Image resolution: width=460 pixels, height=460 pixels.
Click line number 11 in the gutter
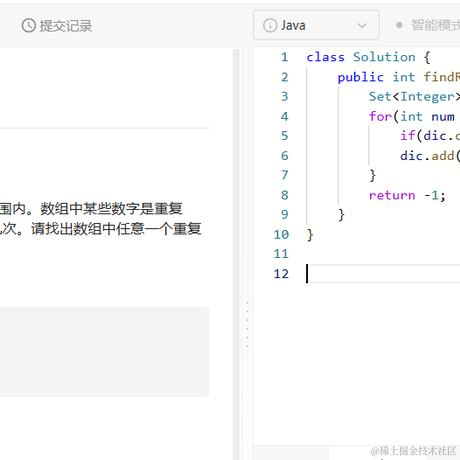click(x=281, y=254)
